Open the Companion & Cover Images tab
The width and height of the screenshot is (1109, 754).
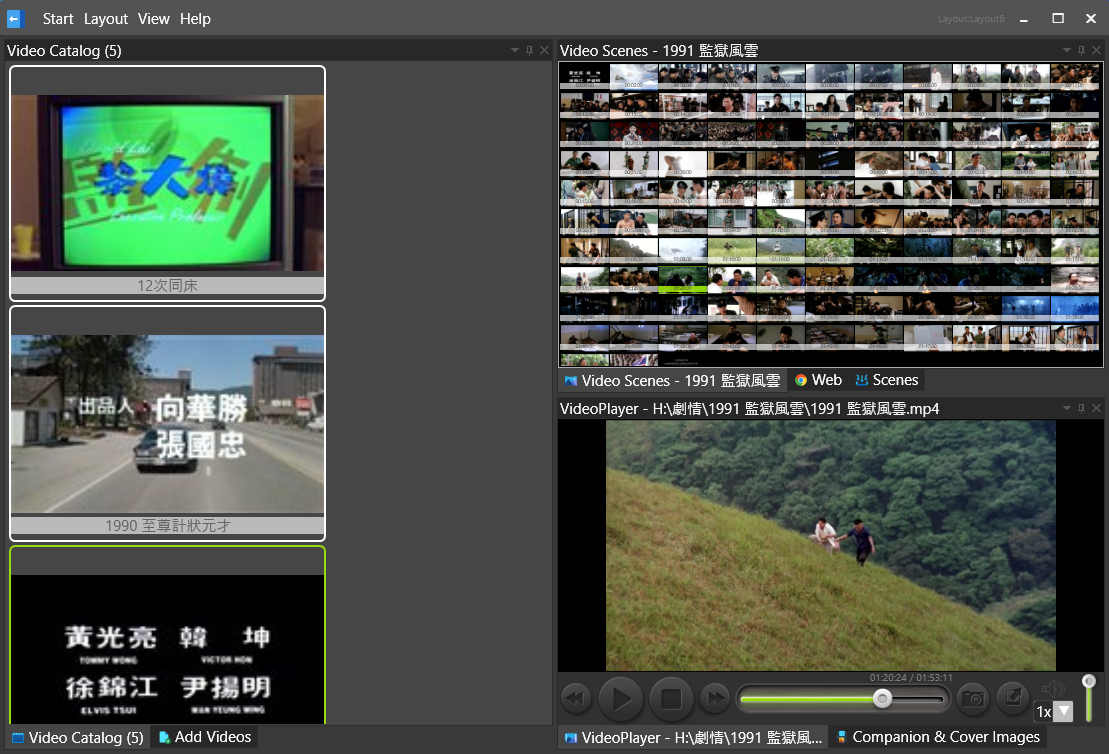coord(939,737)
